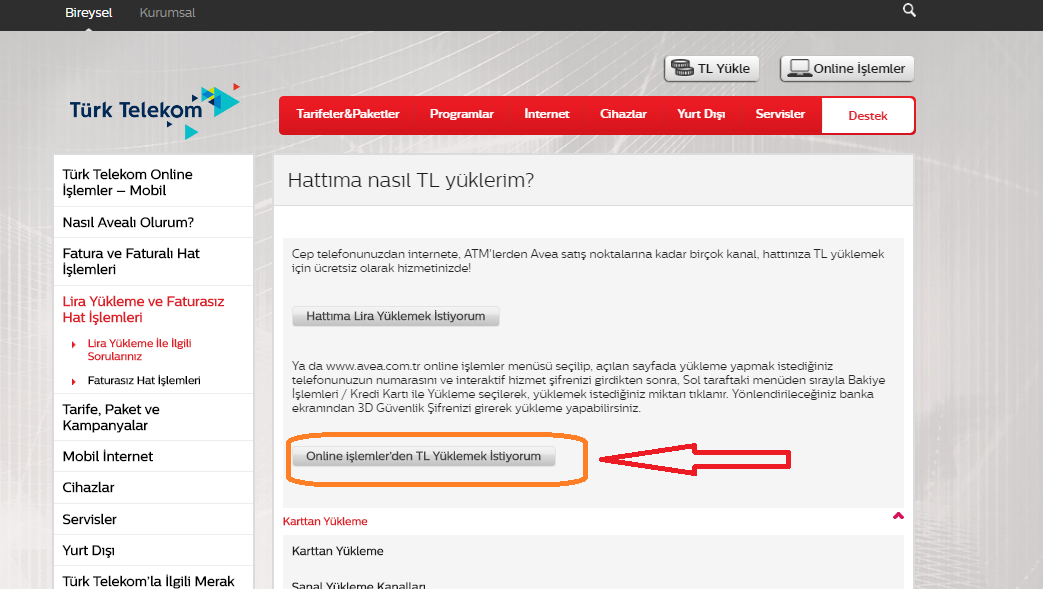This screenshot has height=589, width=1043.
Task: Click Hattıma Lira Yüklemek İstiyorum button
Action: [396, 316]
